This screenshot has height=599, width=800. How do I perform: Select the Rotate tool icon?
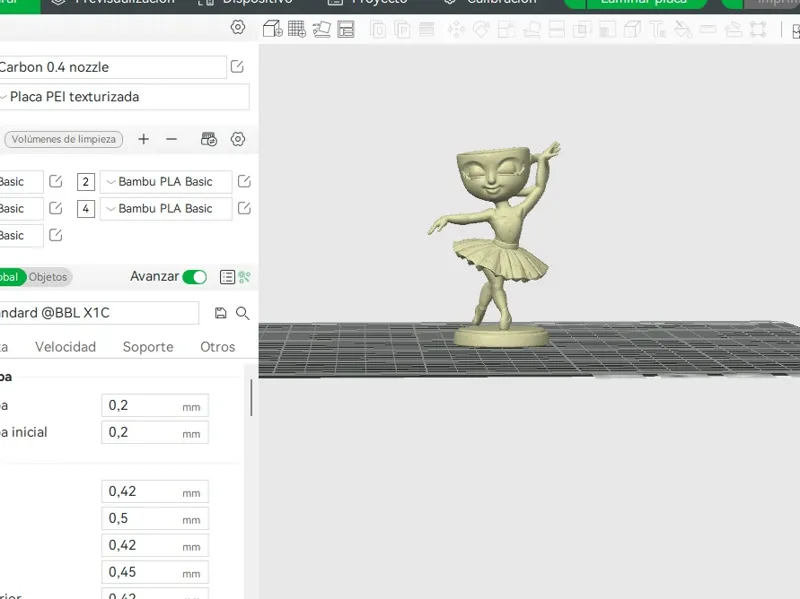point(481,30)
